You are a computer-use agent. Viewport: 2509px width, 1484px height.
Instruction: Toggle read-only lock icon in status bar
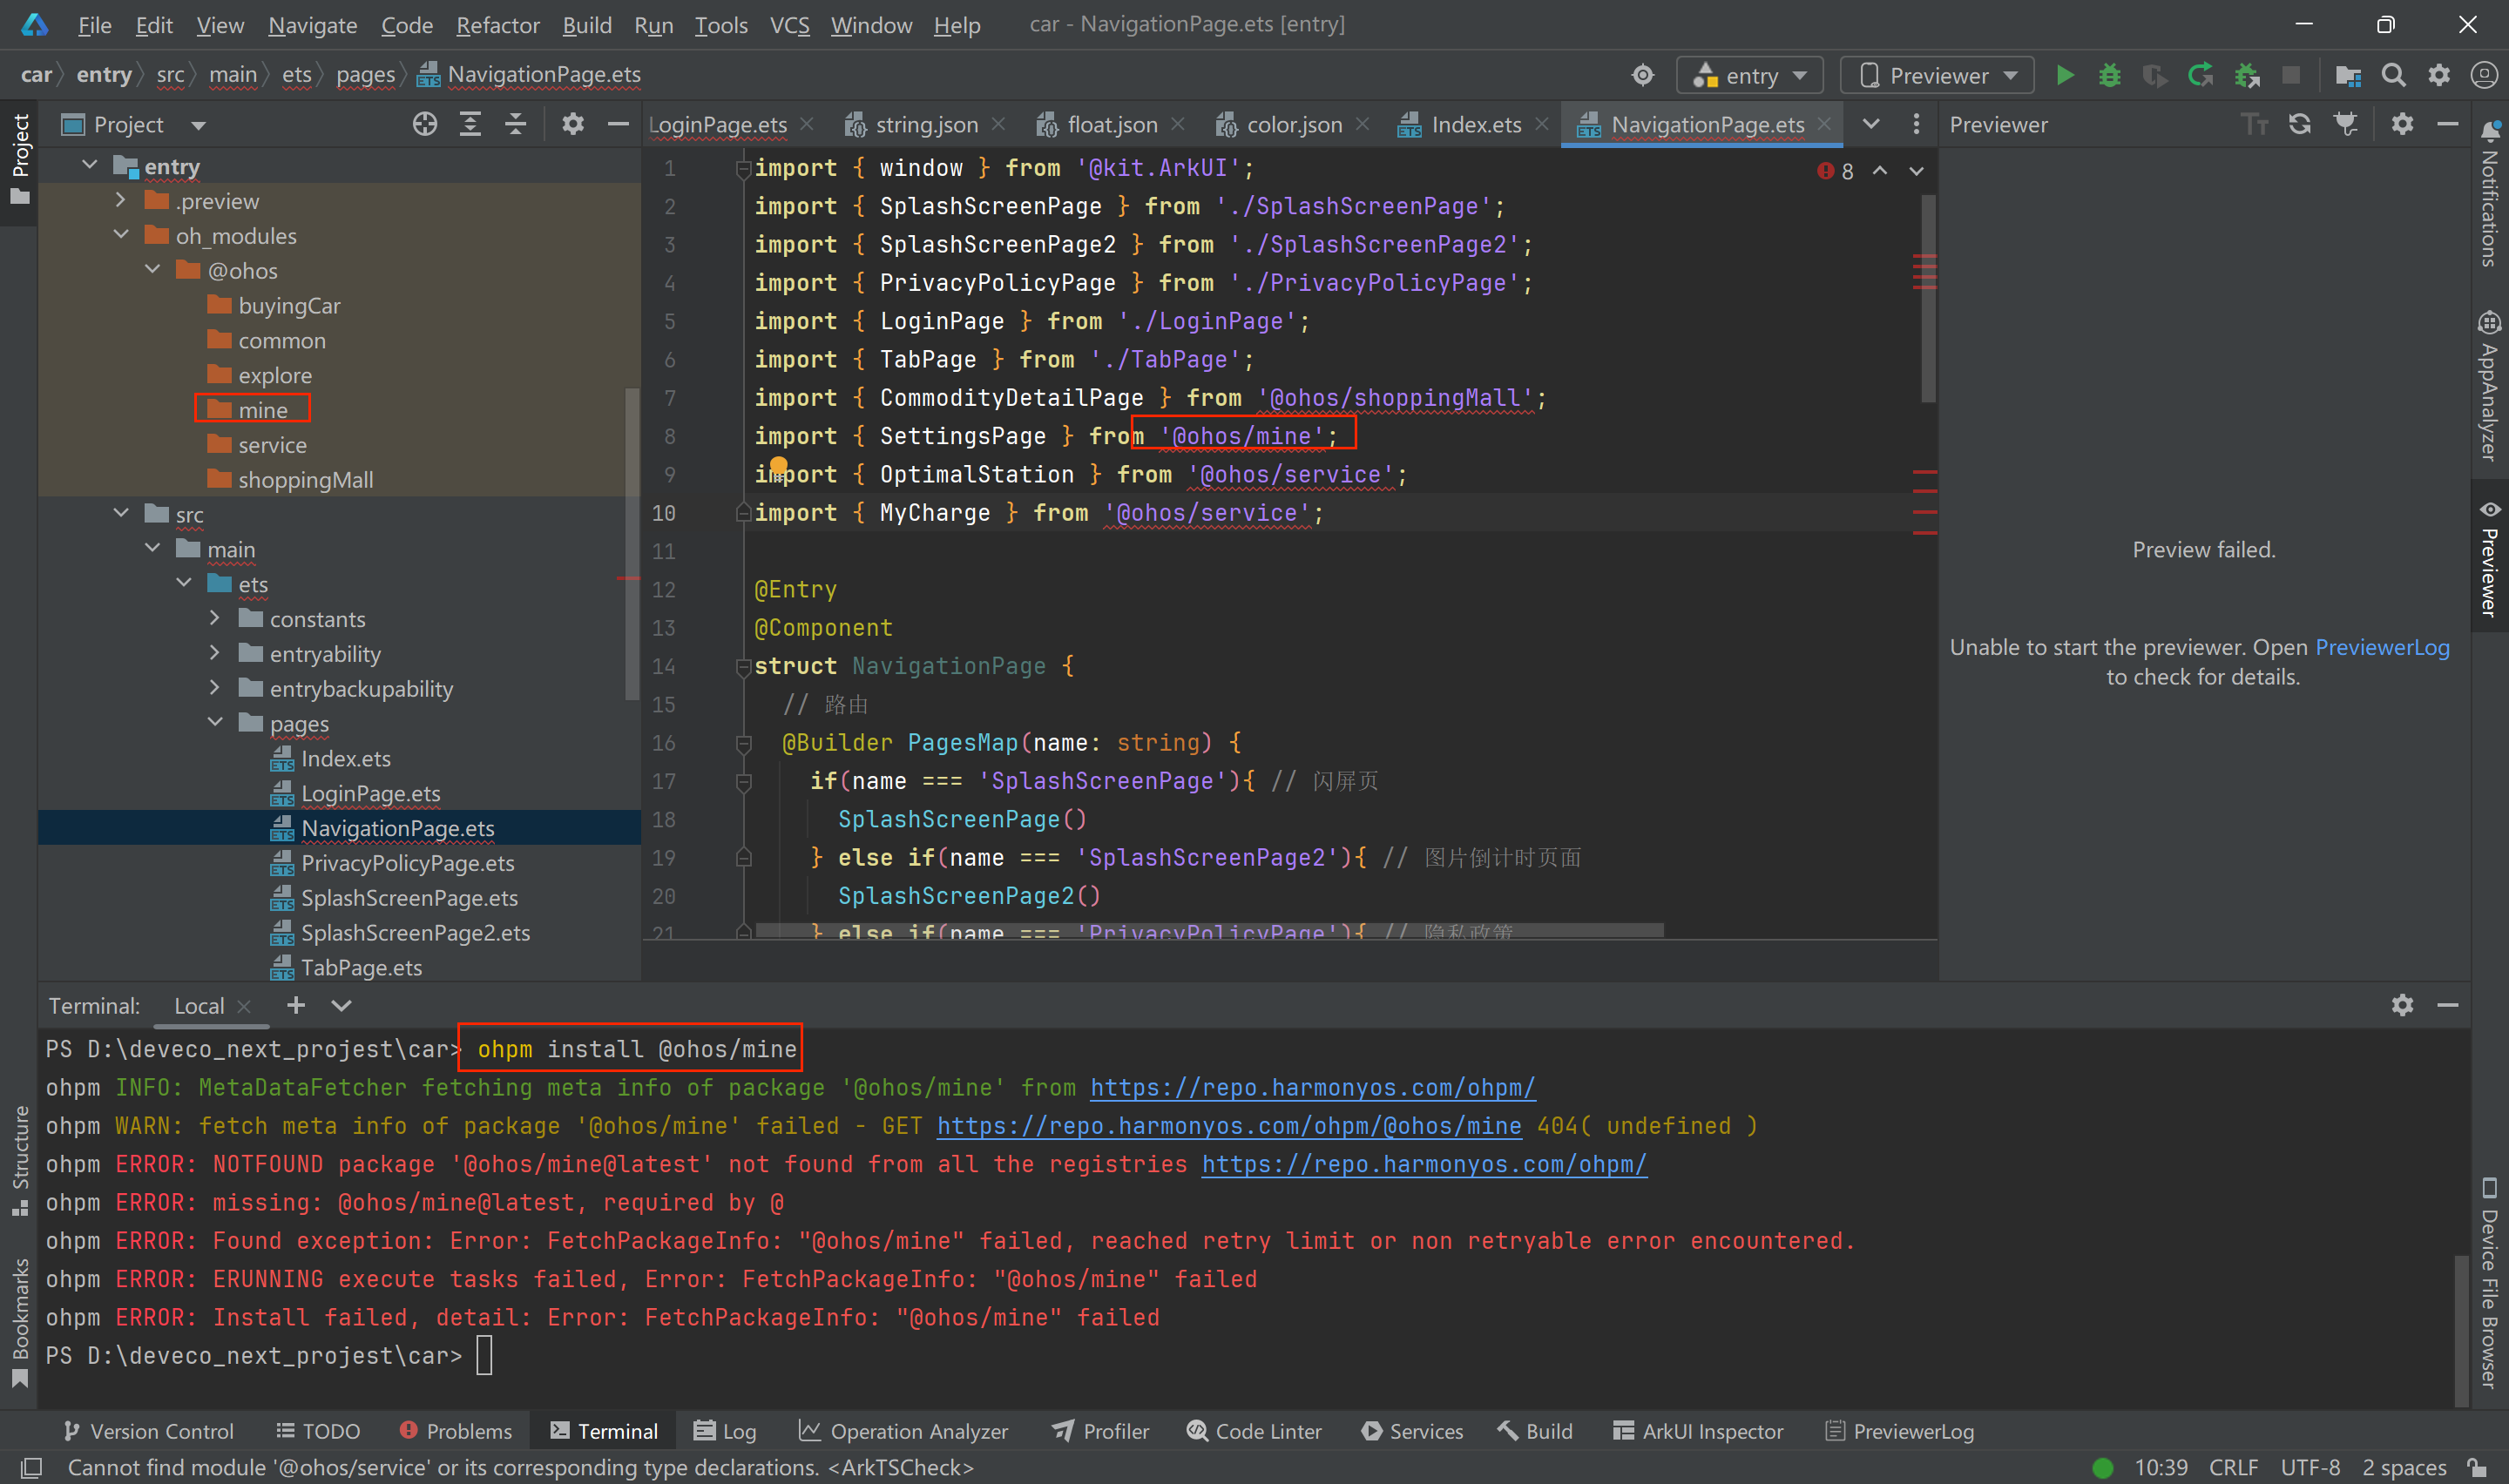click(2477, 1468)
